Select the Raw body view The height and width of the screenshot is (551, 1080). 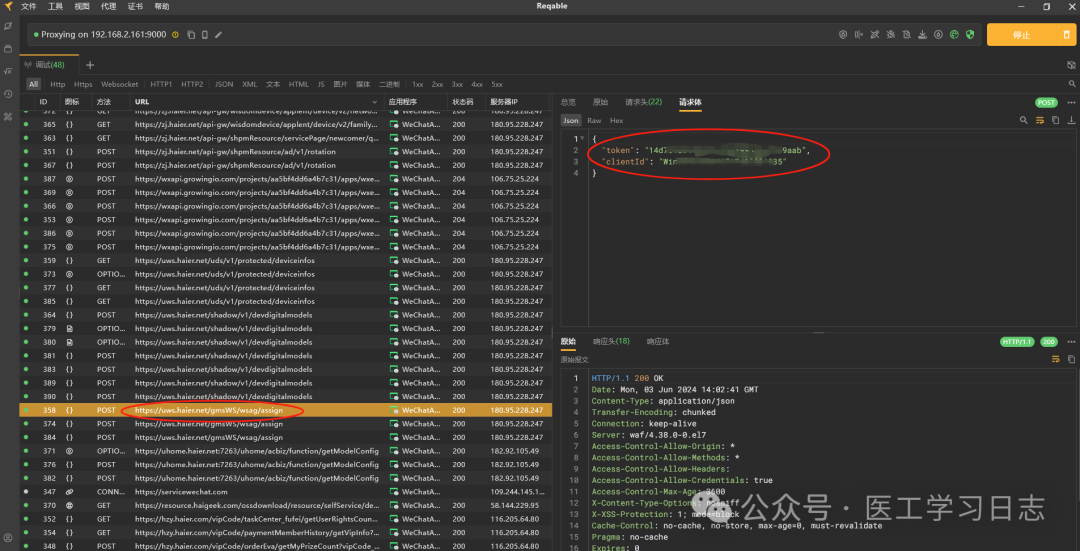[x=594, y=121]
